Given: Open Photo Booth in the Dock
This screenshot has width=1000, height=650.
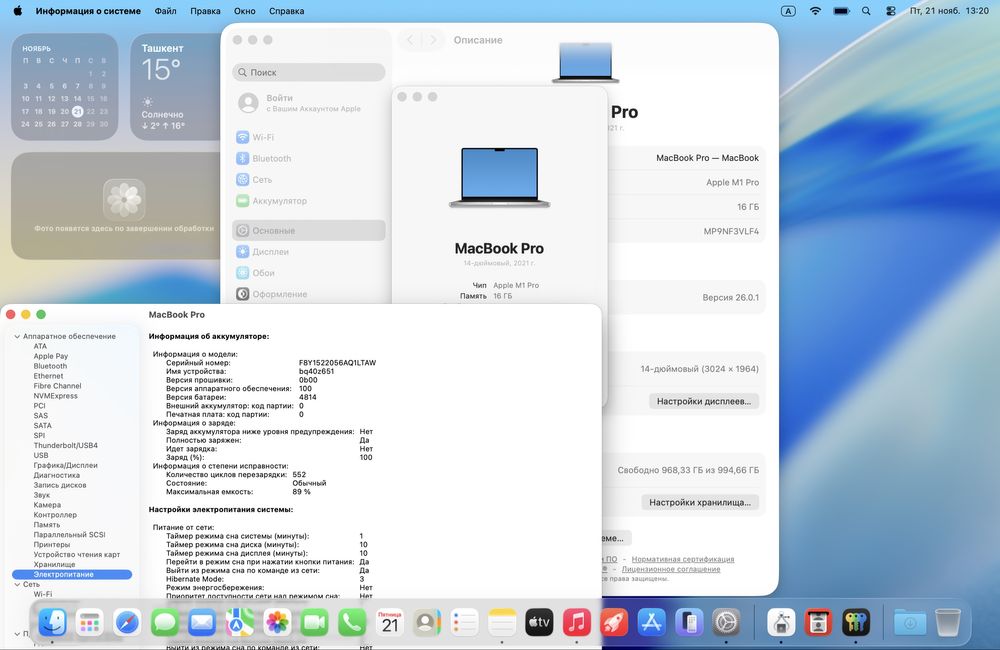Looking at the screenshot, I should click(818, 622).
